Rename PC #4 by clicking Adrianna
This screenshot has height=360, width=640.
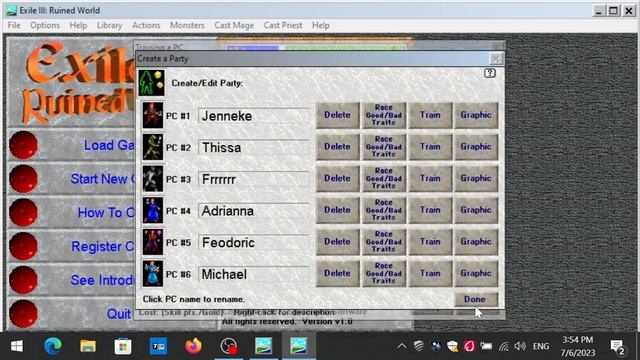click(x=253, y=211)
